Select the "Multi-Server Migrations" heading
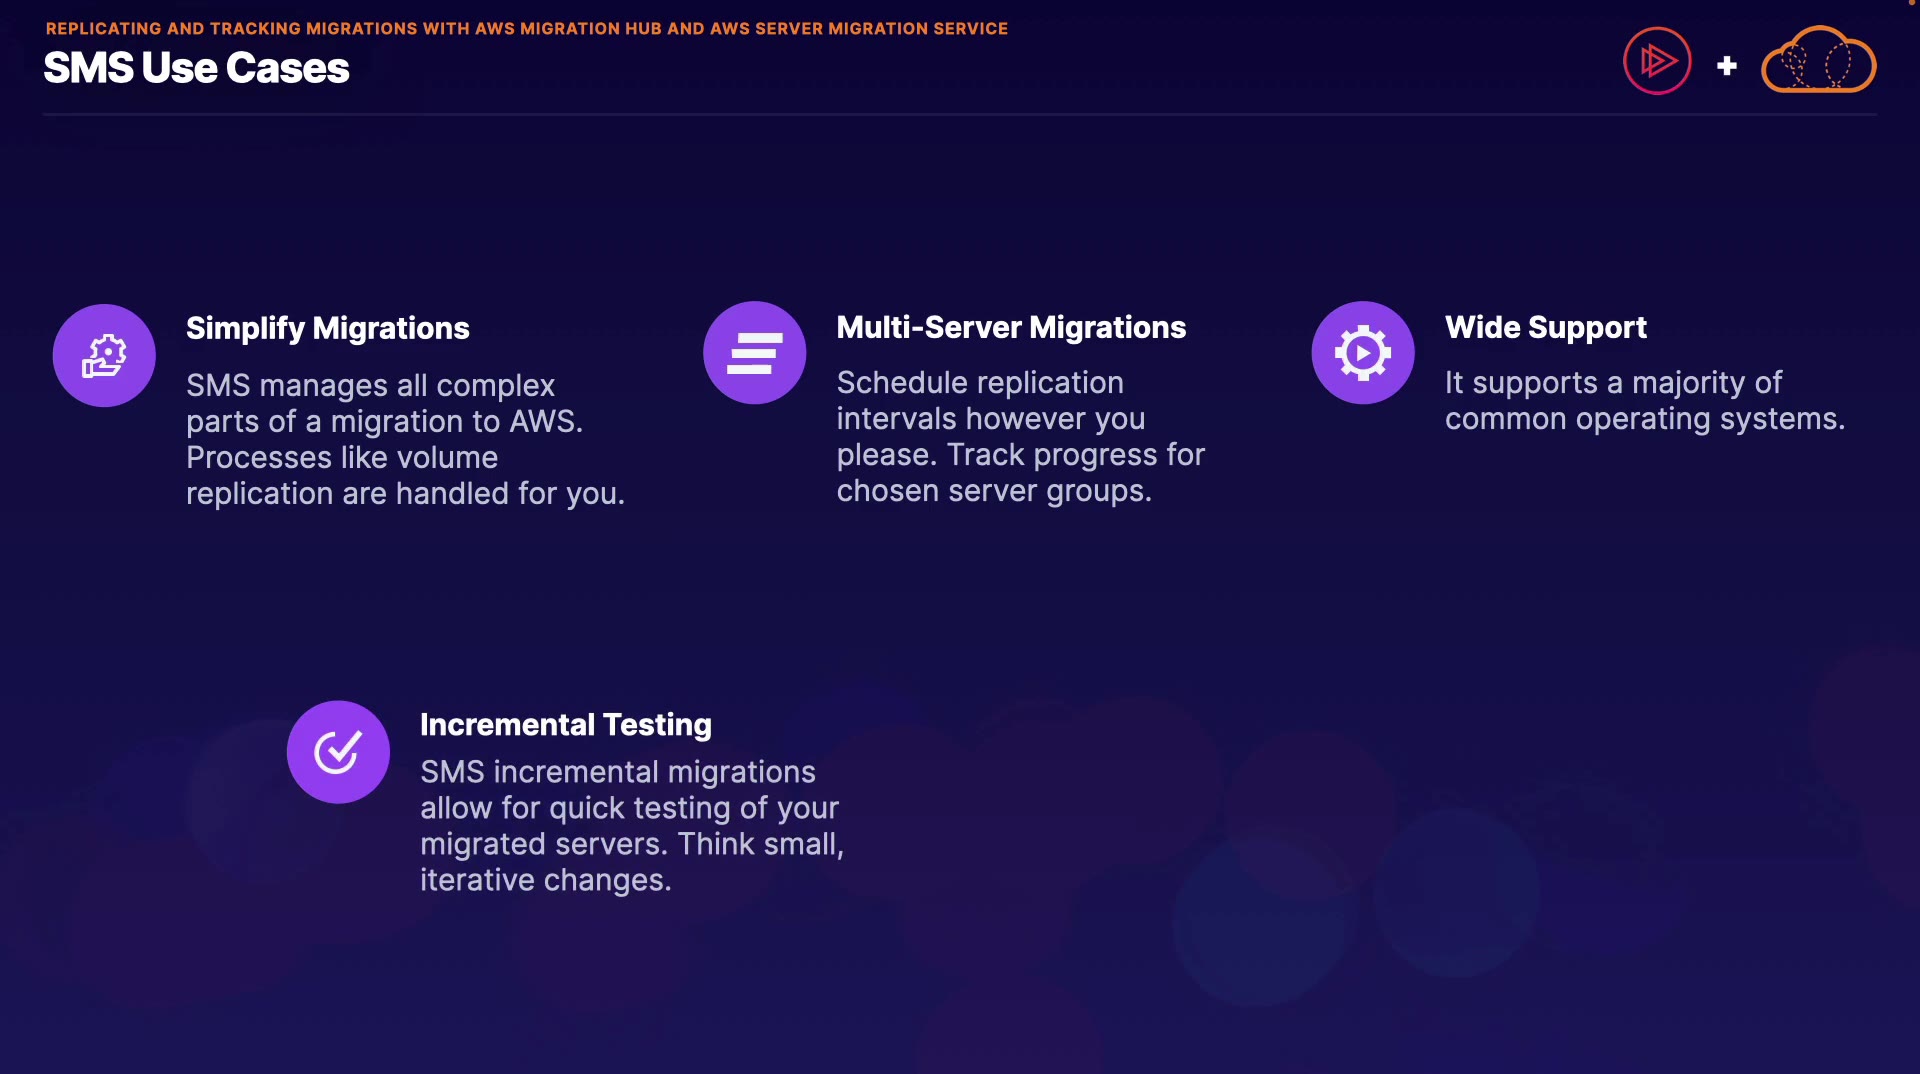The height and width of the screenshot is (1074, 1920). [x=1011, y=327]
